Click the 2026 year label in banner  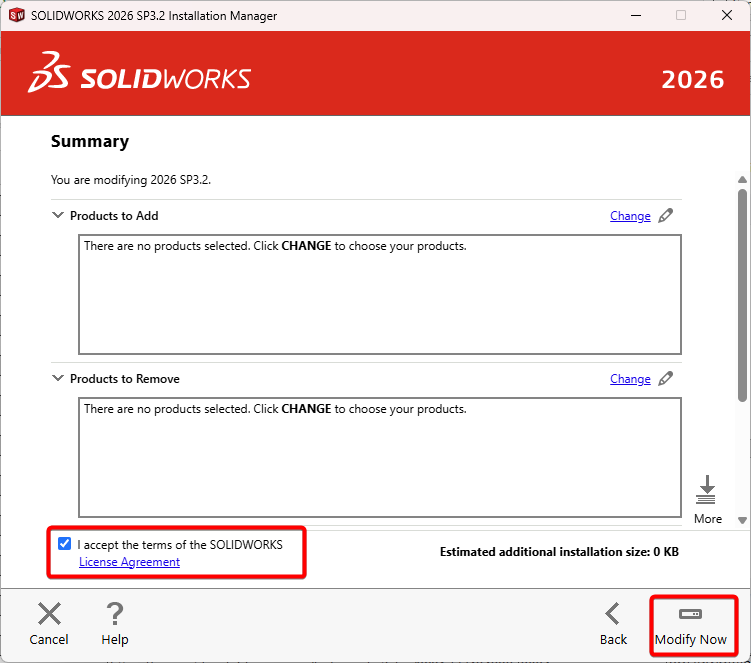(x=693, y=80)
